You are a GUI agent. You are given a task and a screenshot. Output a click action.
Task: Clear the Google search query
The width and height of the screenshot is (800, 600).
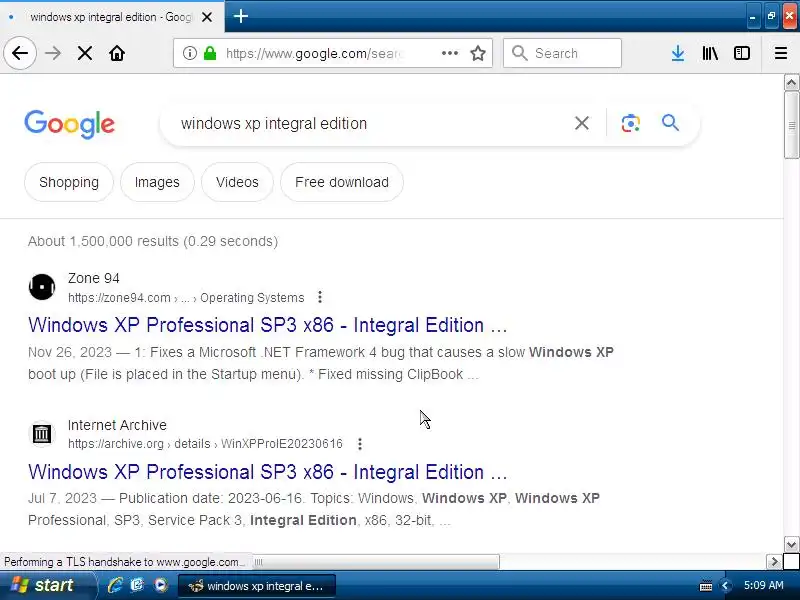point(582,123)
